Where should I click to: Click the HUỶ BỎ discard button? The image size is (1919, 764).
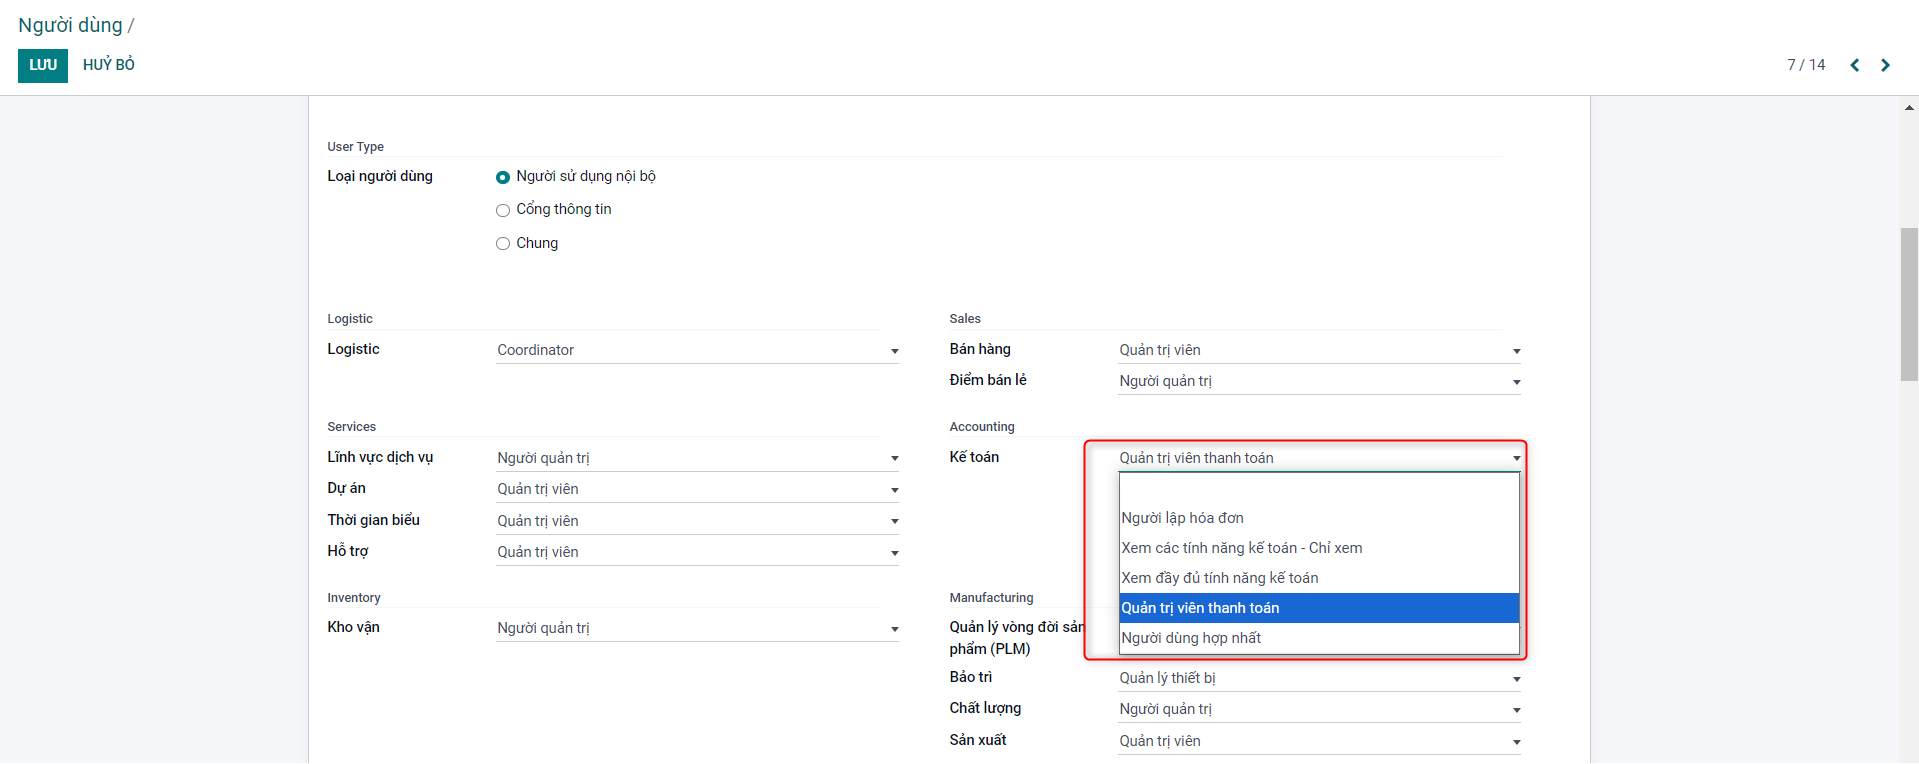point(109,65)
